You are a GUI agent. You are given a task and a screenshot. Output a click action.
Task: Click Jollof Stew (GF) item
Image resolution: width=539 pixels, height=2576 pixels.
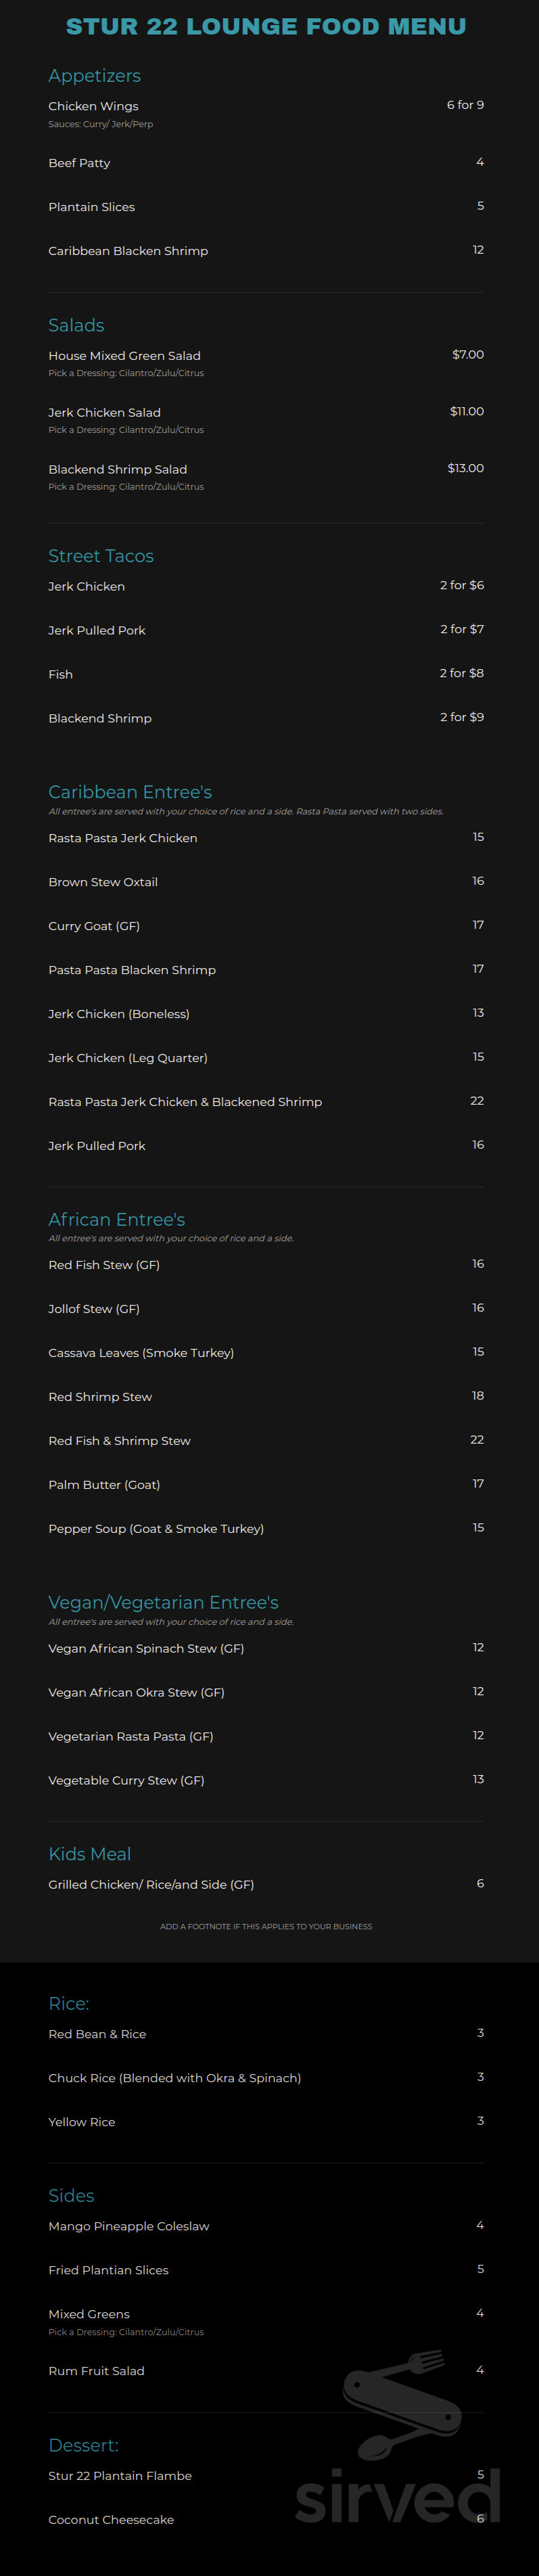click(94, 1309)
